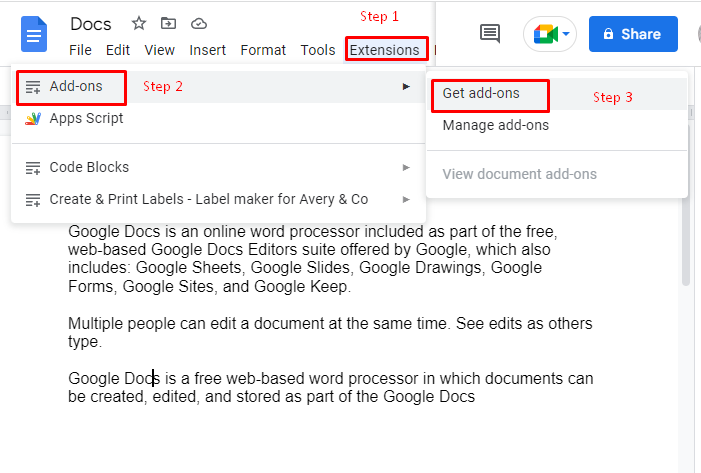Choose Manage add-ons
Viewport: 701px width, 473px height.
pos(557,125)
